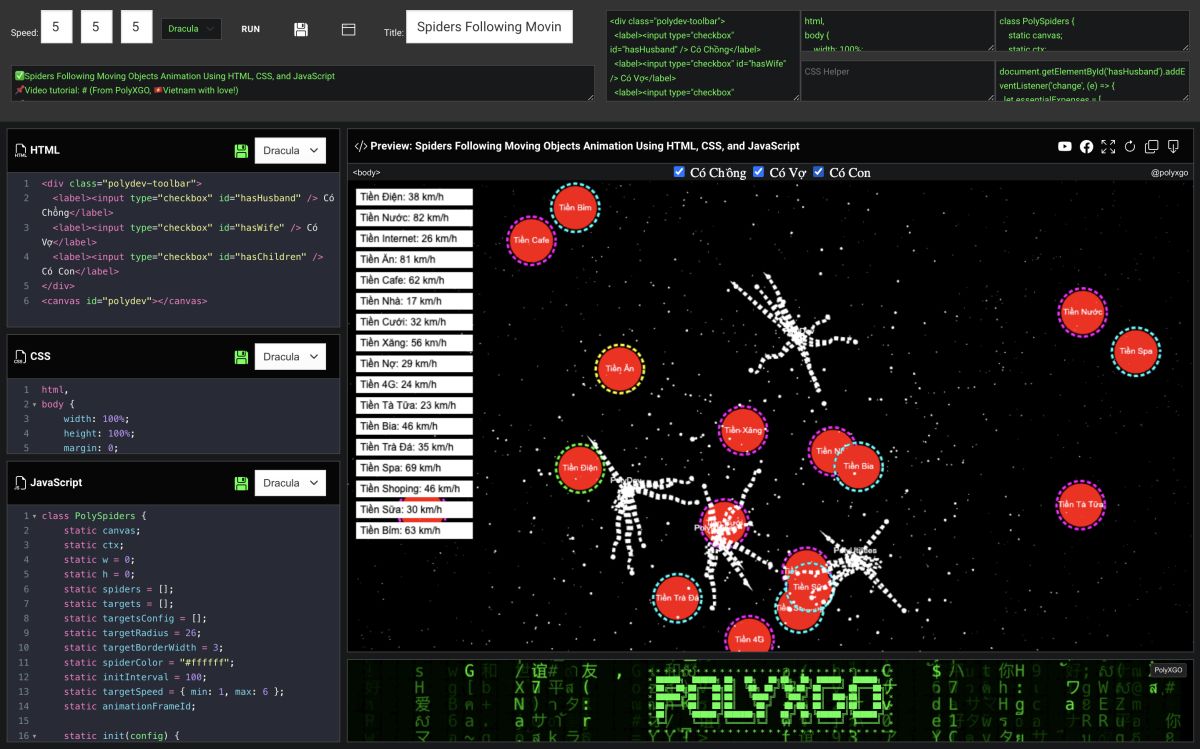
Task: Click the top JS box with getElementById hasHusband
Action: (x=1092, y=81)
